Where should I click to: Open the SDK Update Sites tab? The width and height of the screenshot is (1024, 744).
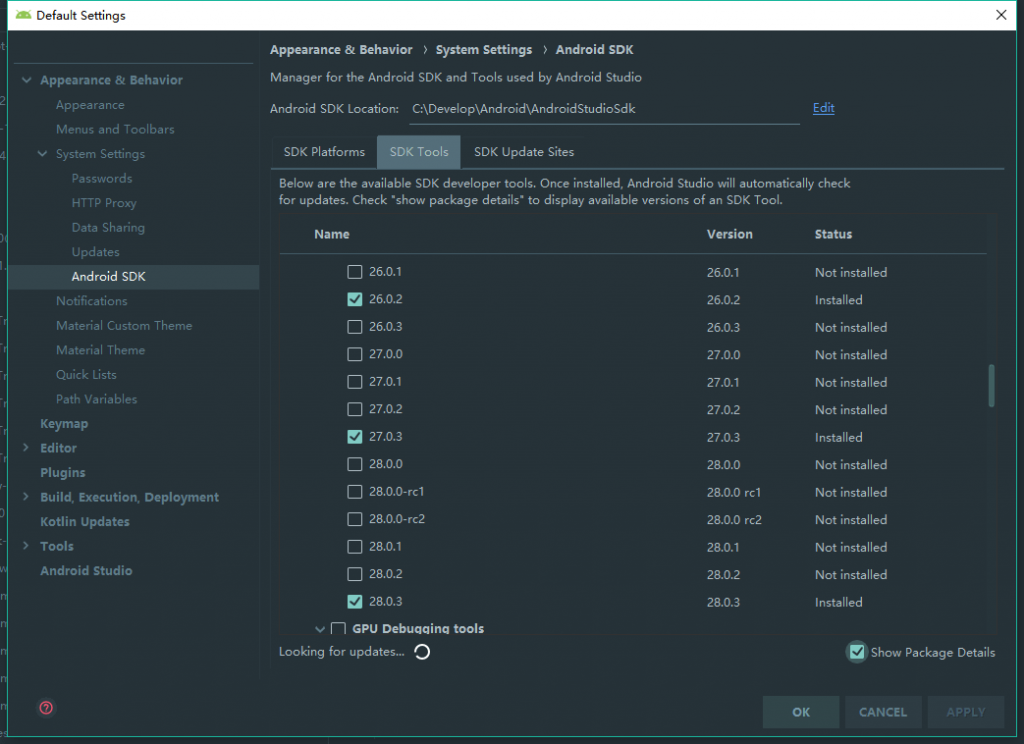524,152
